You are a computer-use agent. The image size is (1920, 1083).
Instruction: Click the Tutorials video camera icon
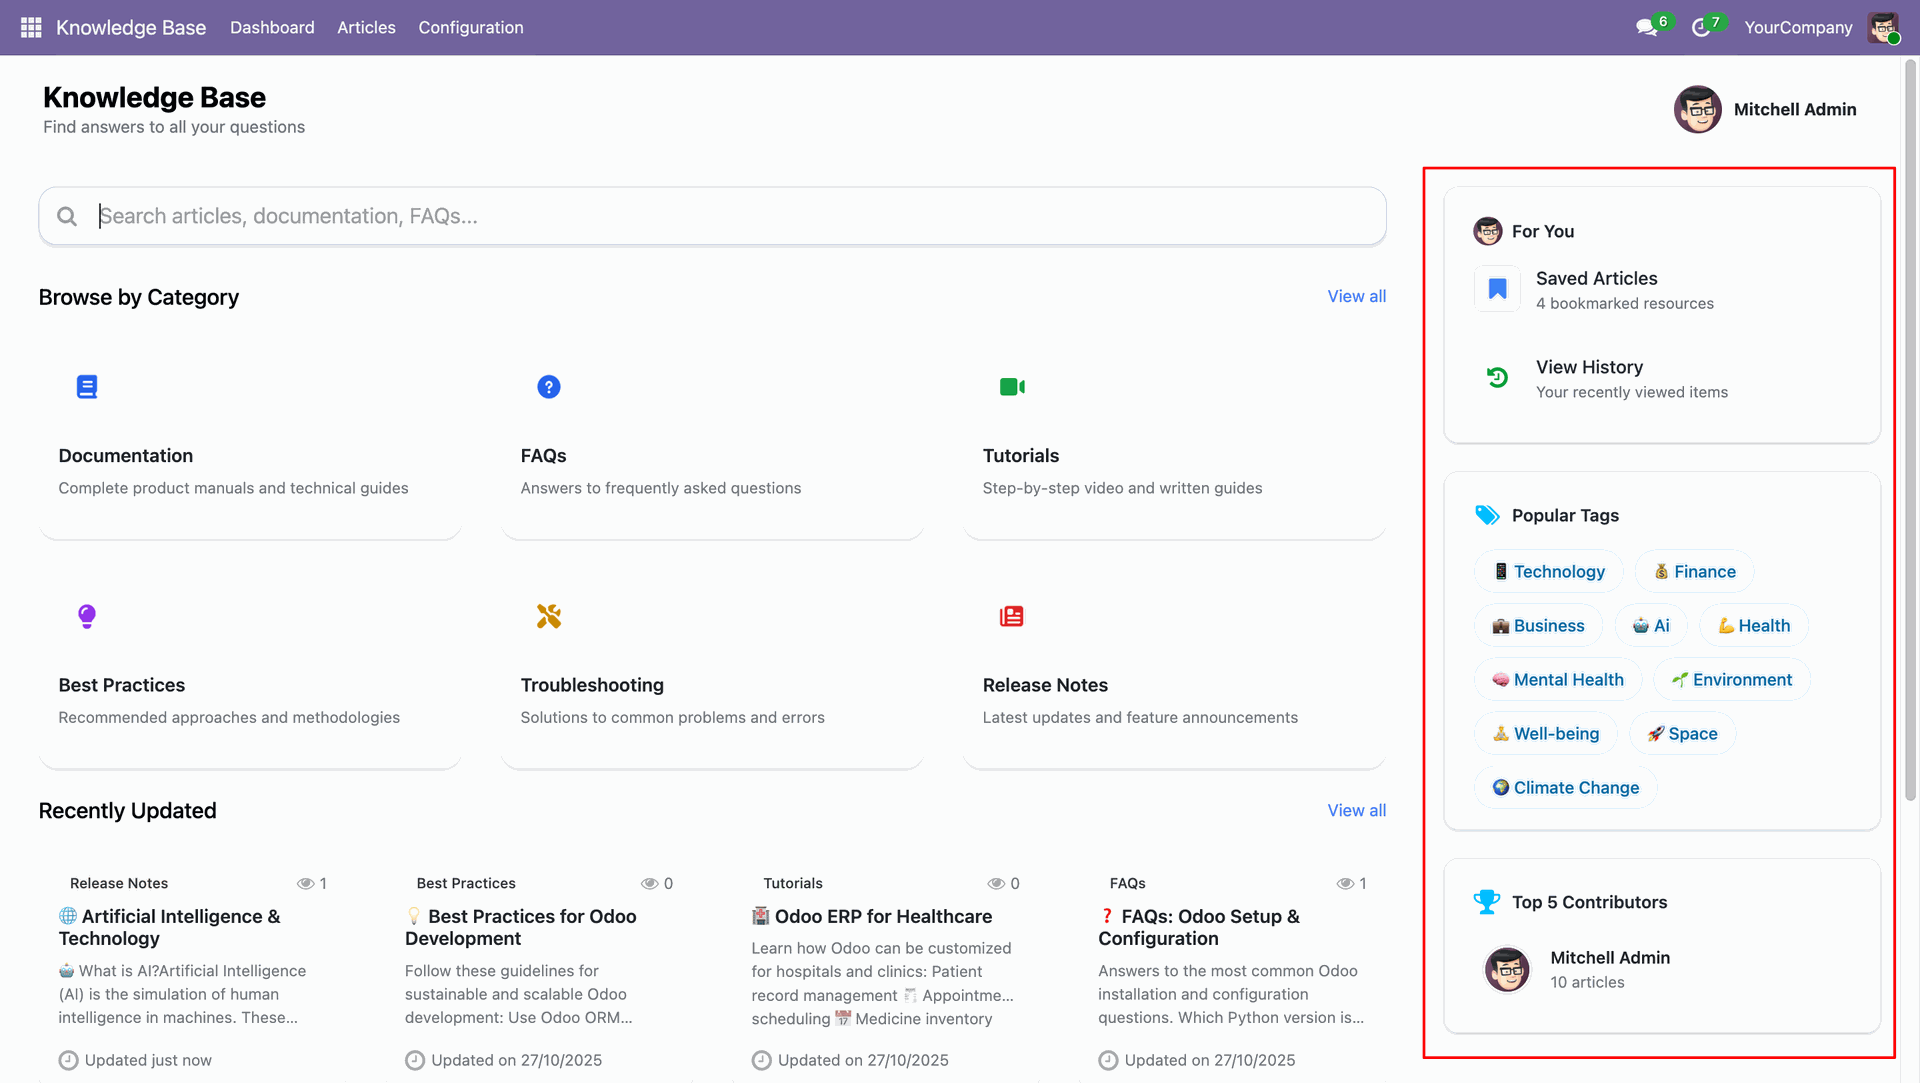coord(1011,387)
